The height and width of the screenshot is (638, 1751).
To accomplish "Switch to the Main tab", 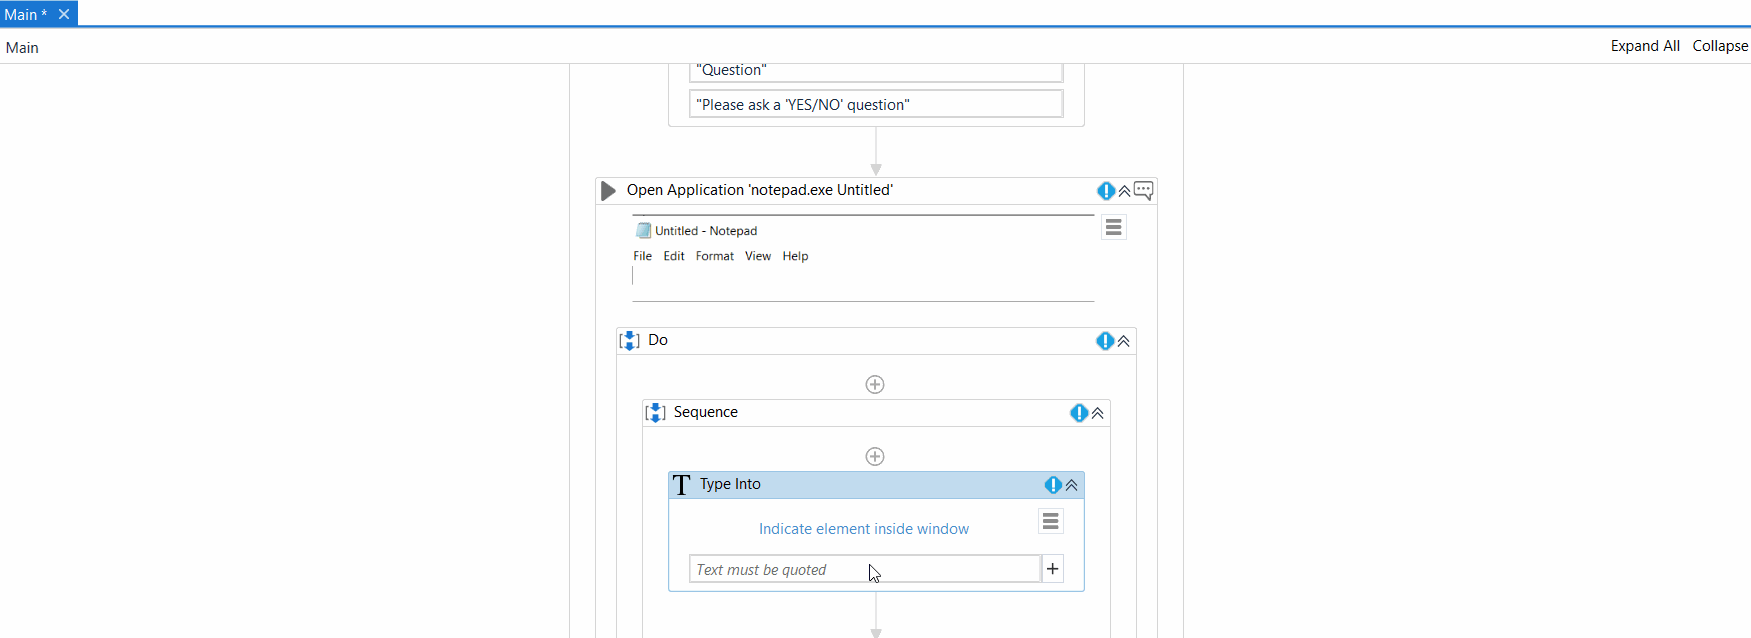I will pyautogui.click(x=22, y=13).
